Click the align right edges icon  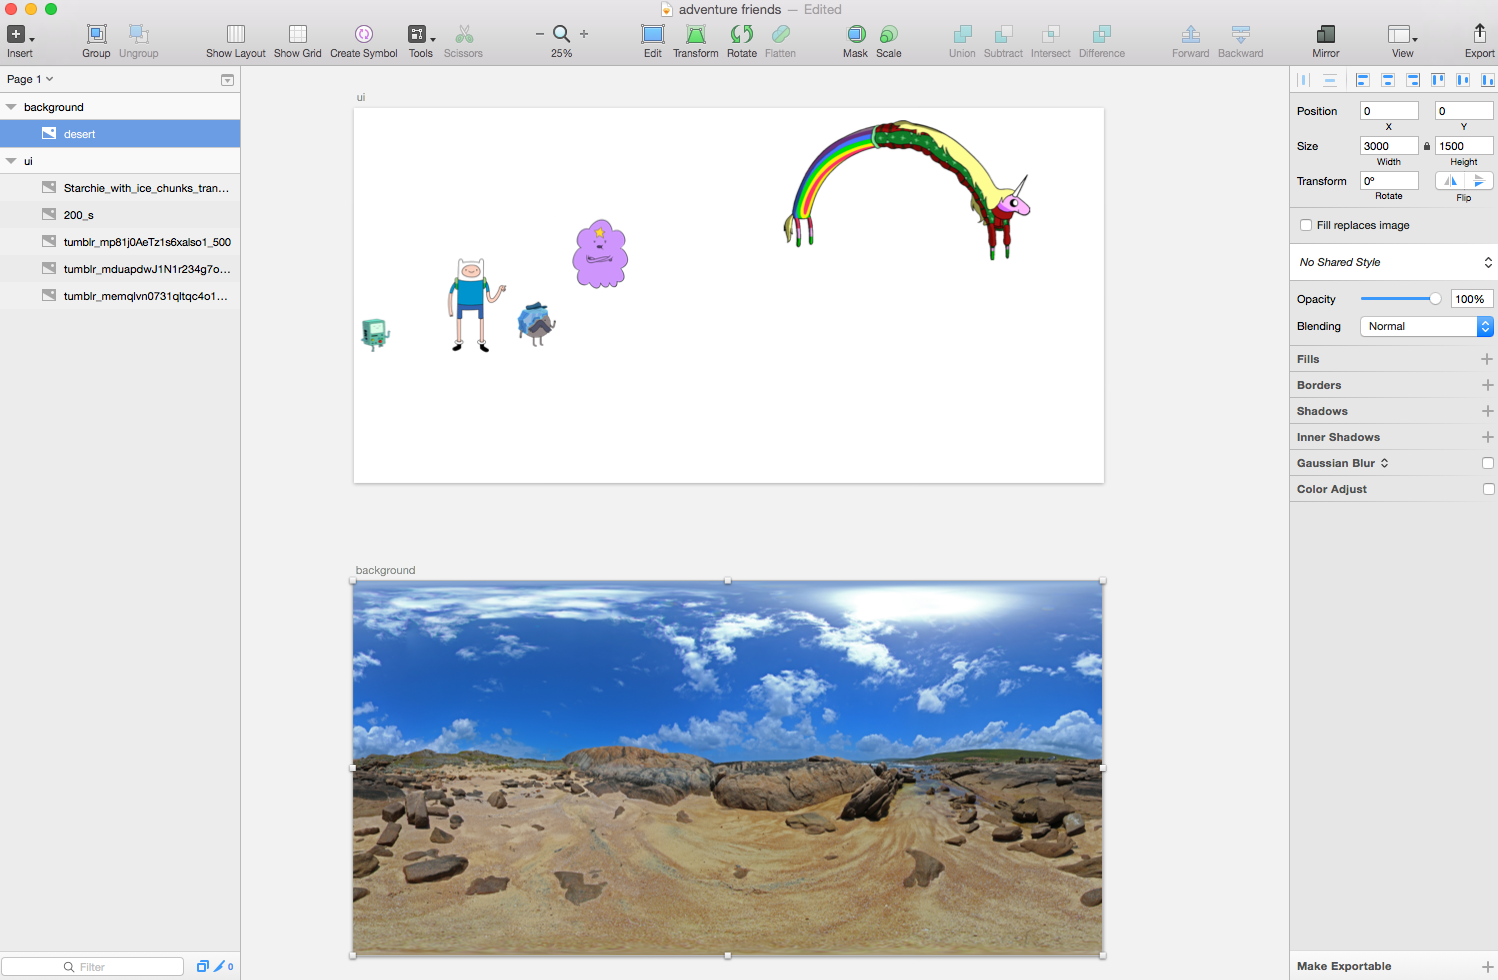1413,80
